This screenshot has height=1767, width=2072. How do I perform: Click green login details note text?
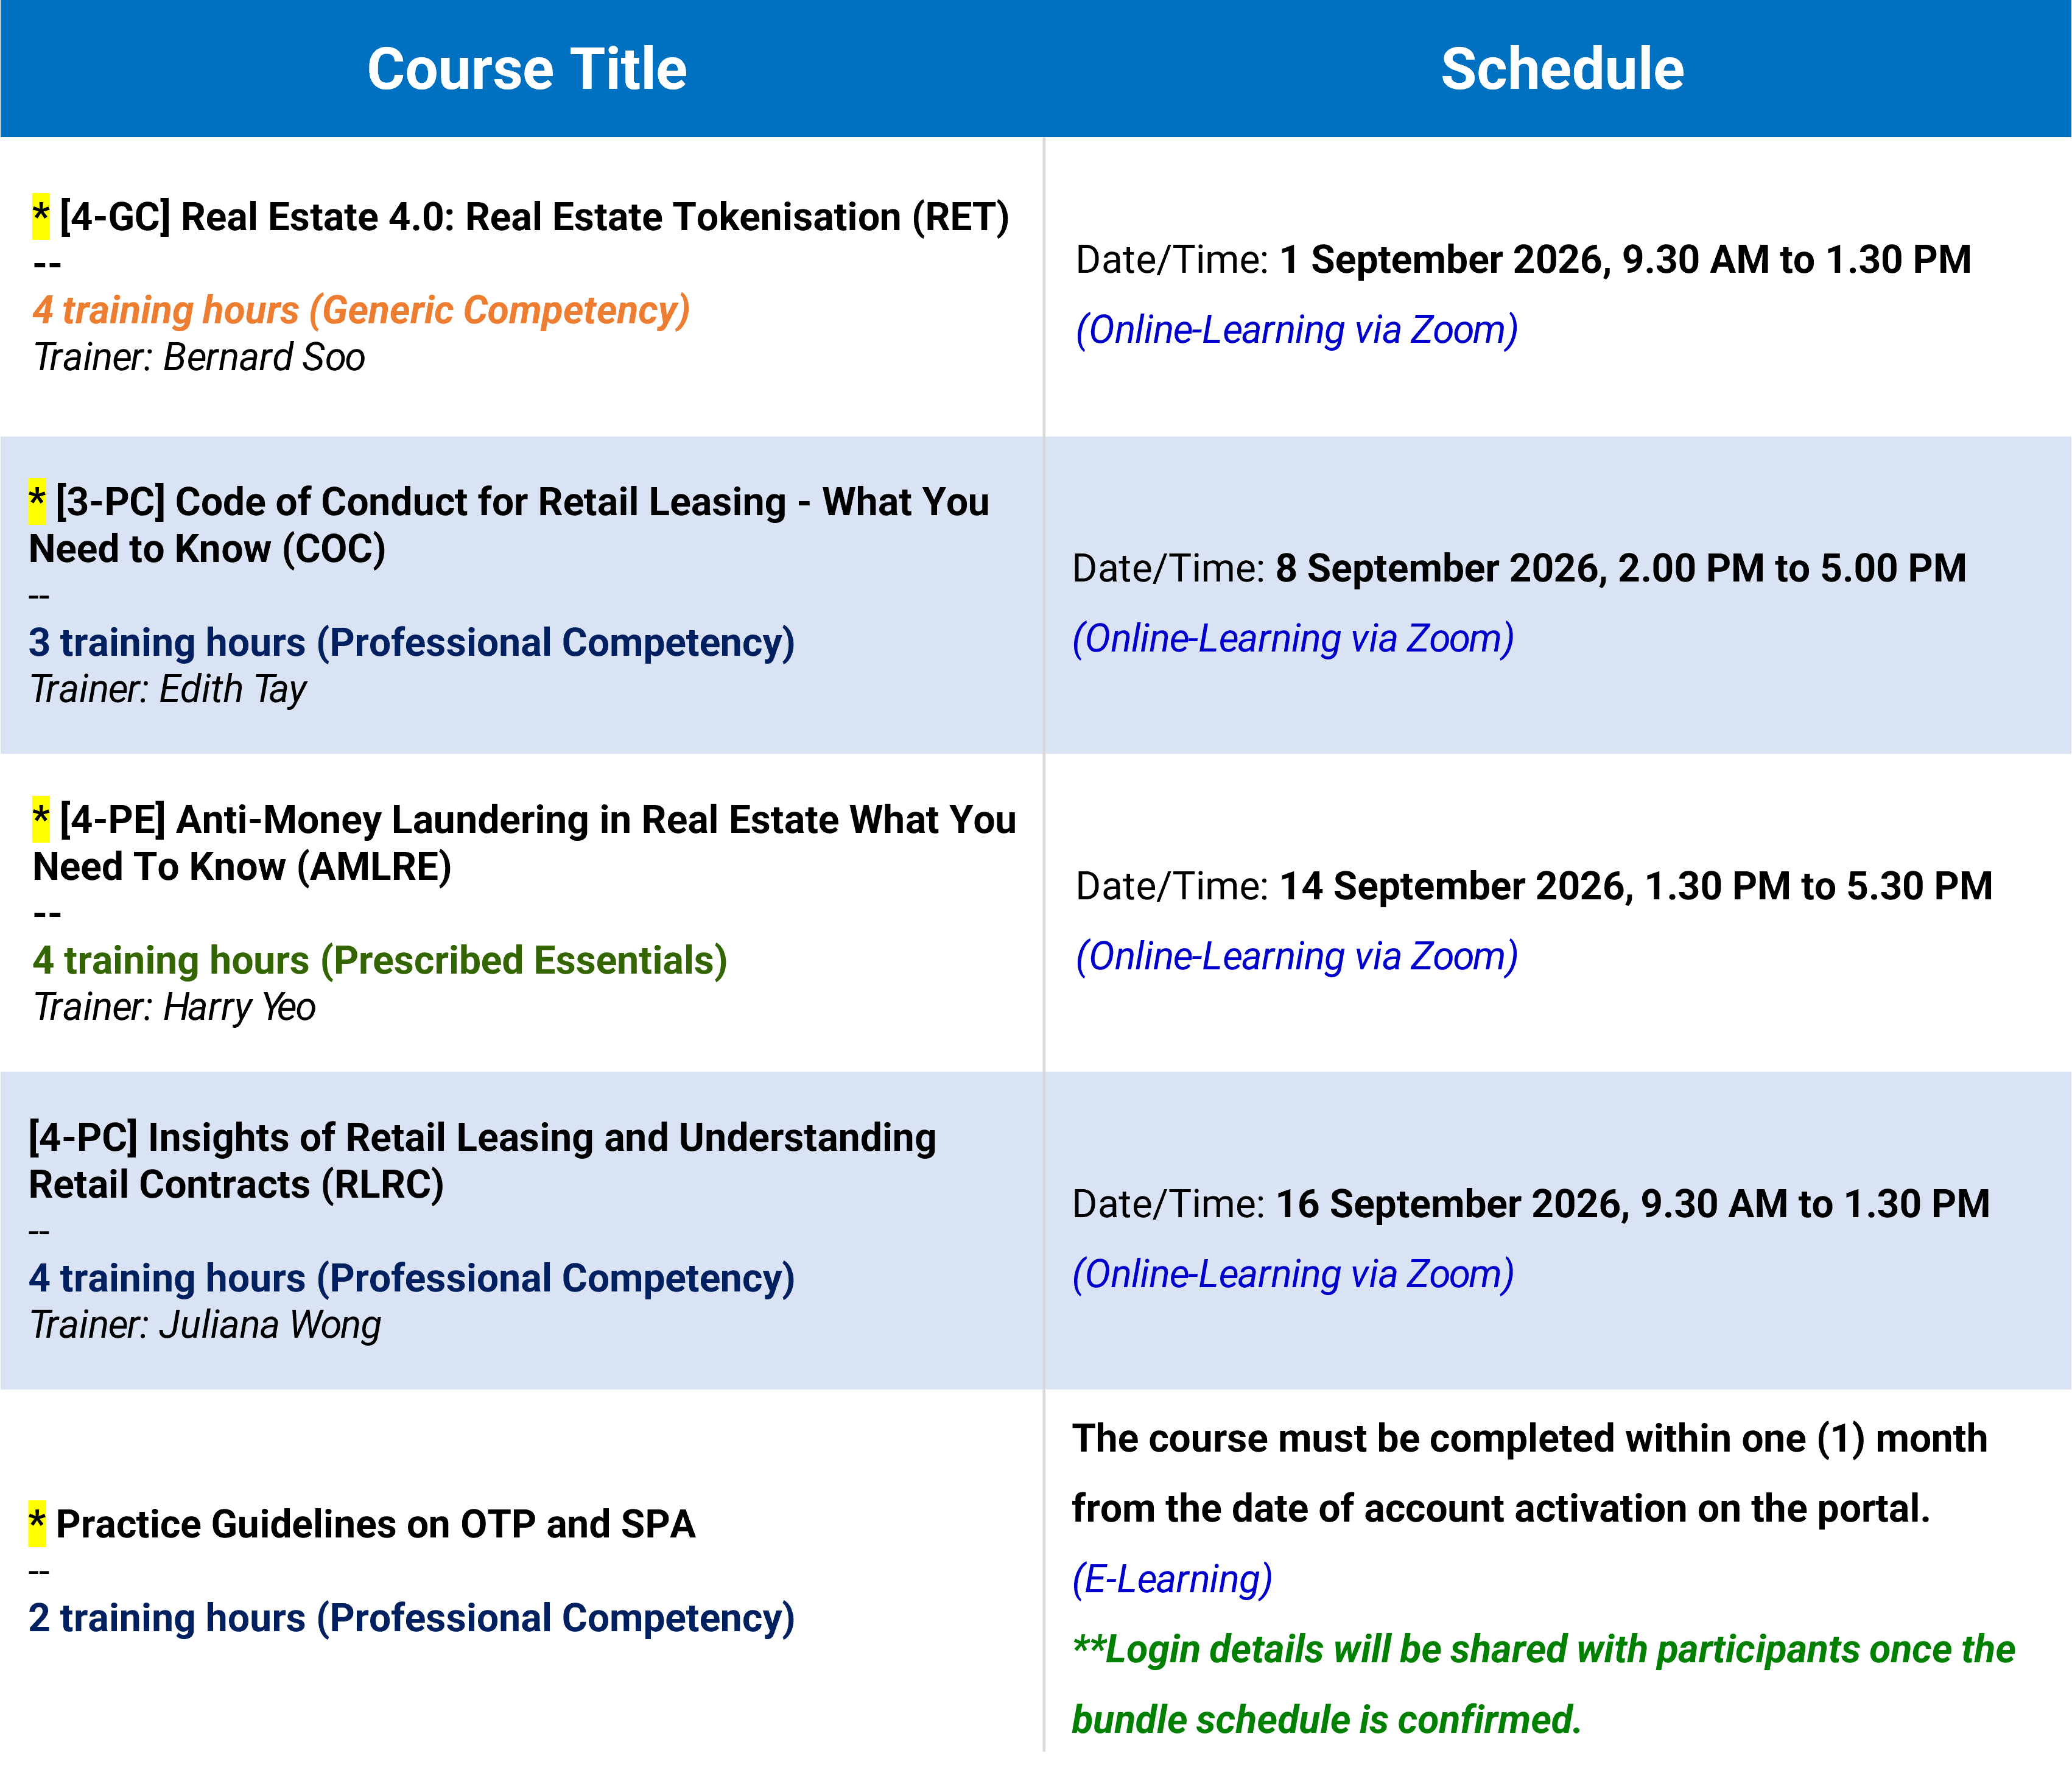1543,1684
